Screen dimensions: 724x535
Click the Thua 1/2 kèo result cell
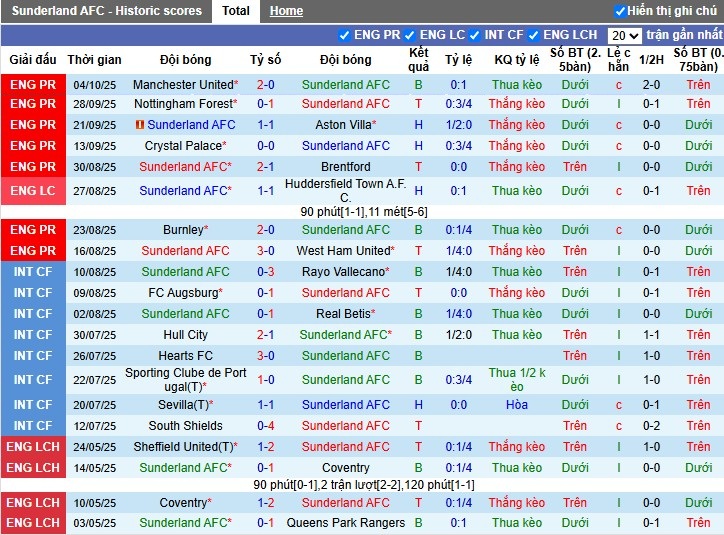(517, 379)
